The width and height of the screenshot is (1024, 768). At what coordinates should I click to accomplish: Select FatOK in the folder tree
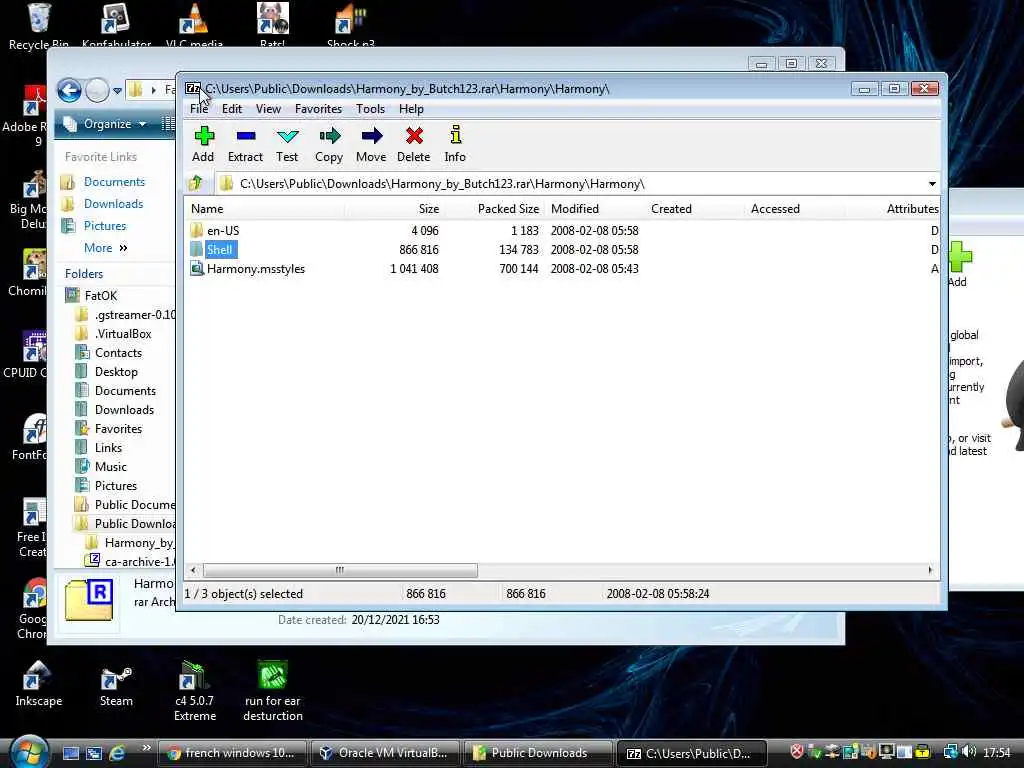[x=101, y=296]
